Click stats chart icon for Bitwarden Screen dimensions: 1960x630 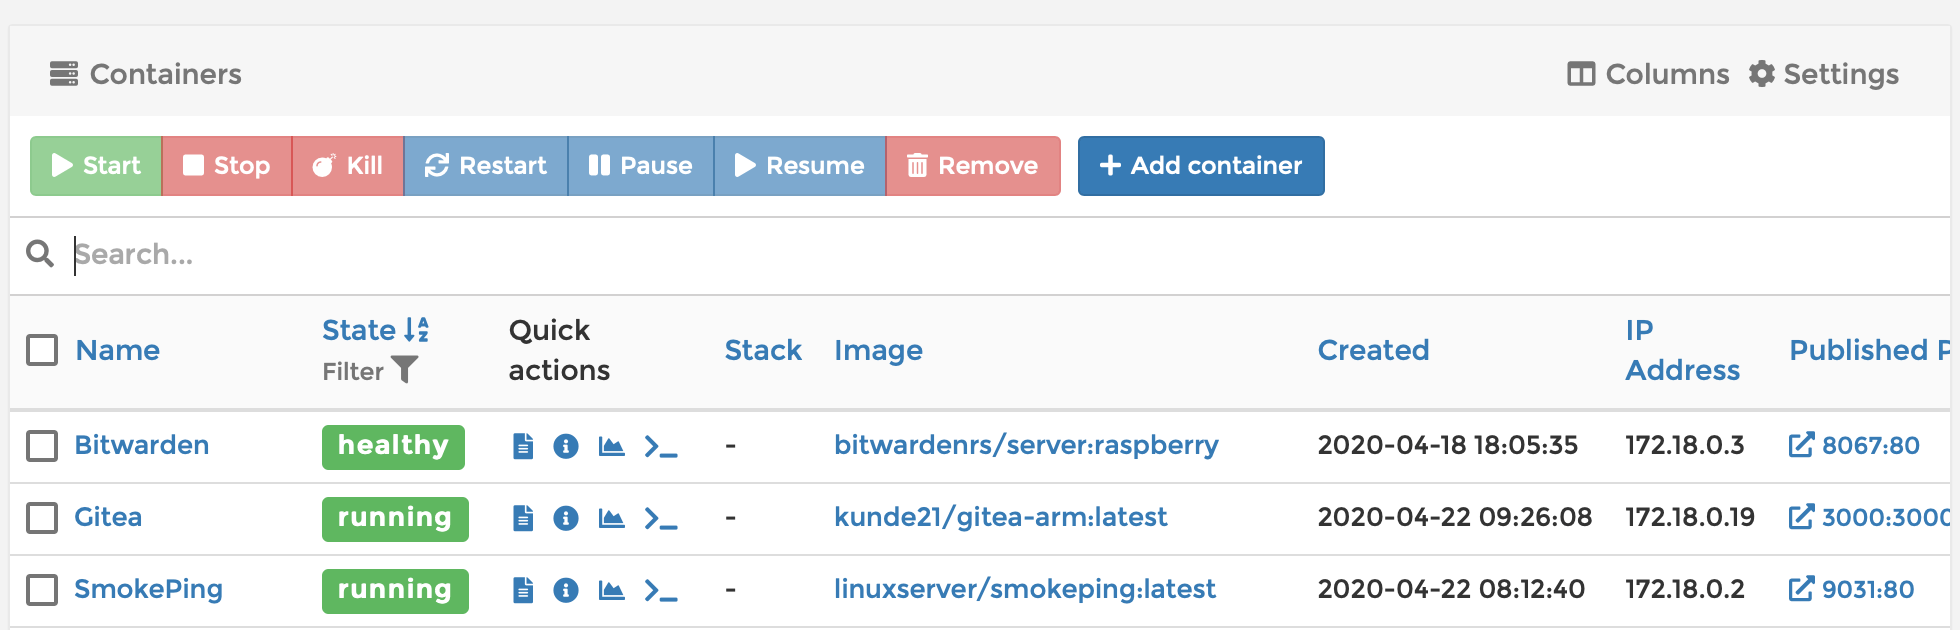coord(611,446)
